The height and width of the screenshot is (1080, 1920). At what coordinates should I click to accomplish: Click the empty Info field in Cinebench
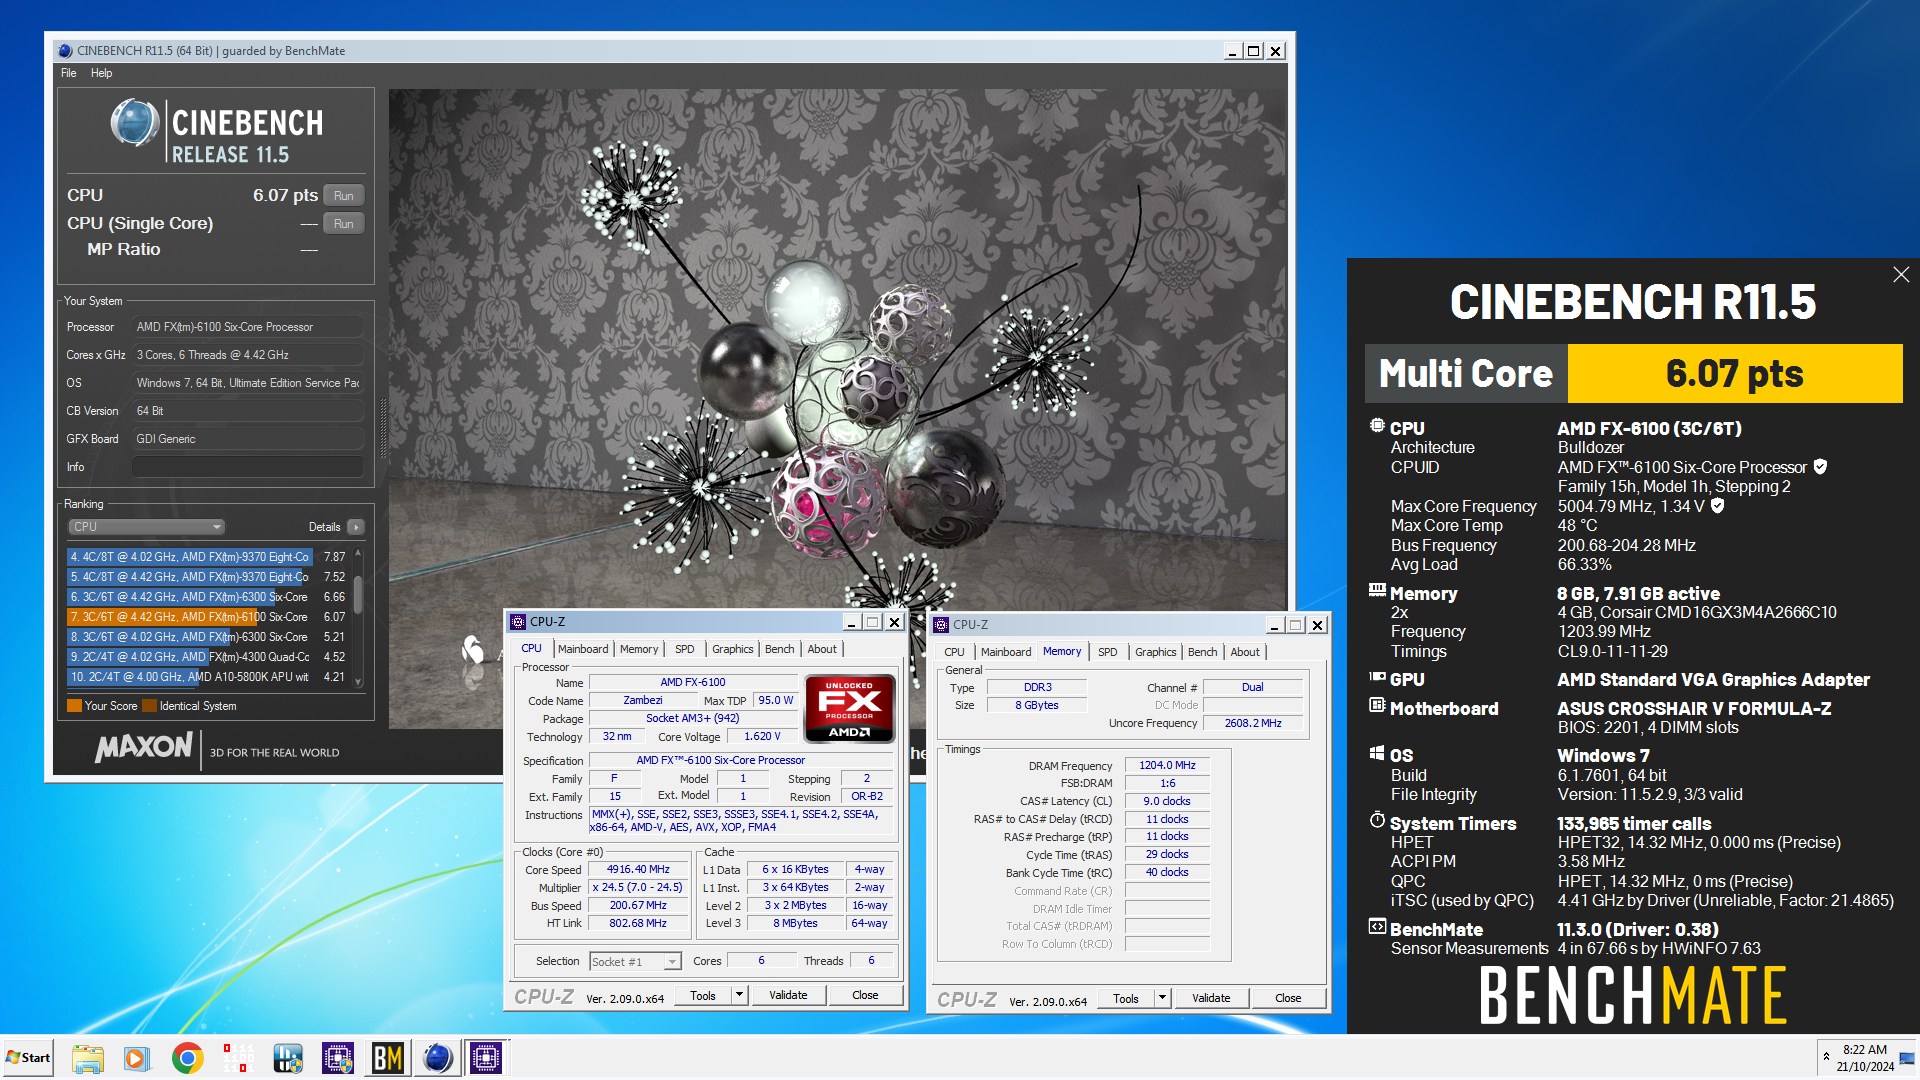tap(247, 467)
